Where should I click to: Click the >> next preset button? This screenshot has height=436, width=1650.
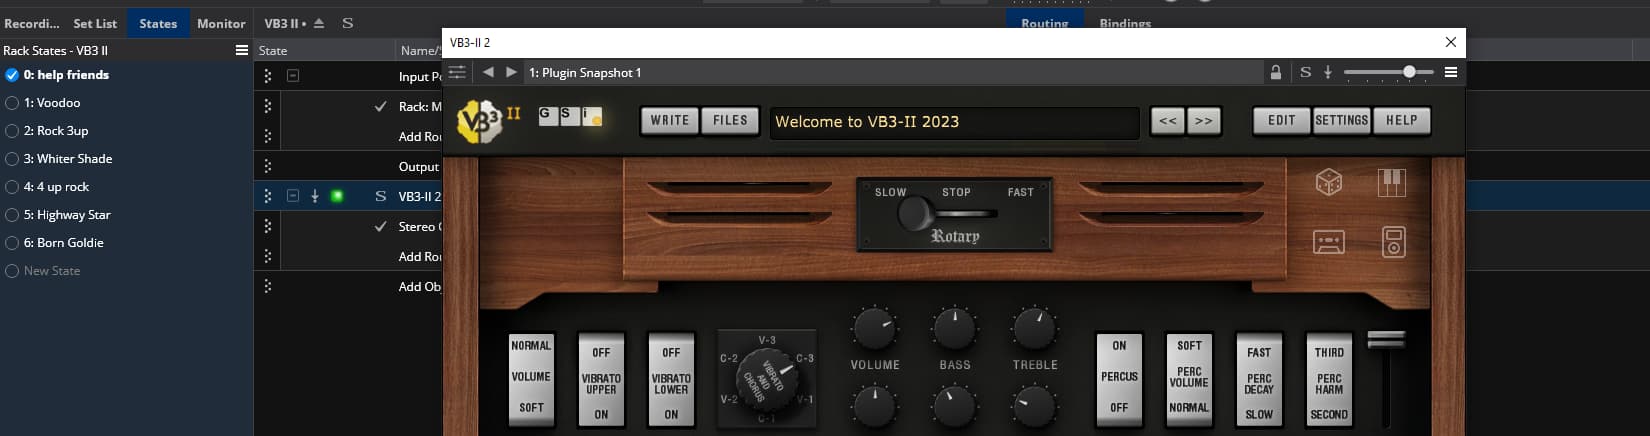1203,121
